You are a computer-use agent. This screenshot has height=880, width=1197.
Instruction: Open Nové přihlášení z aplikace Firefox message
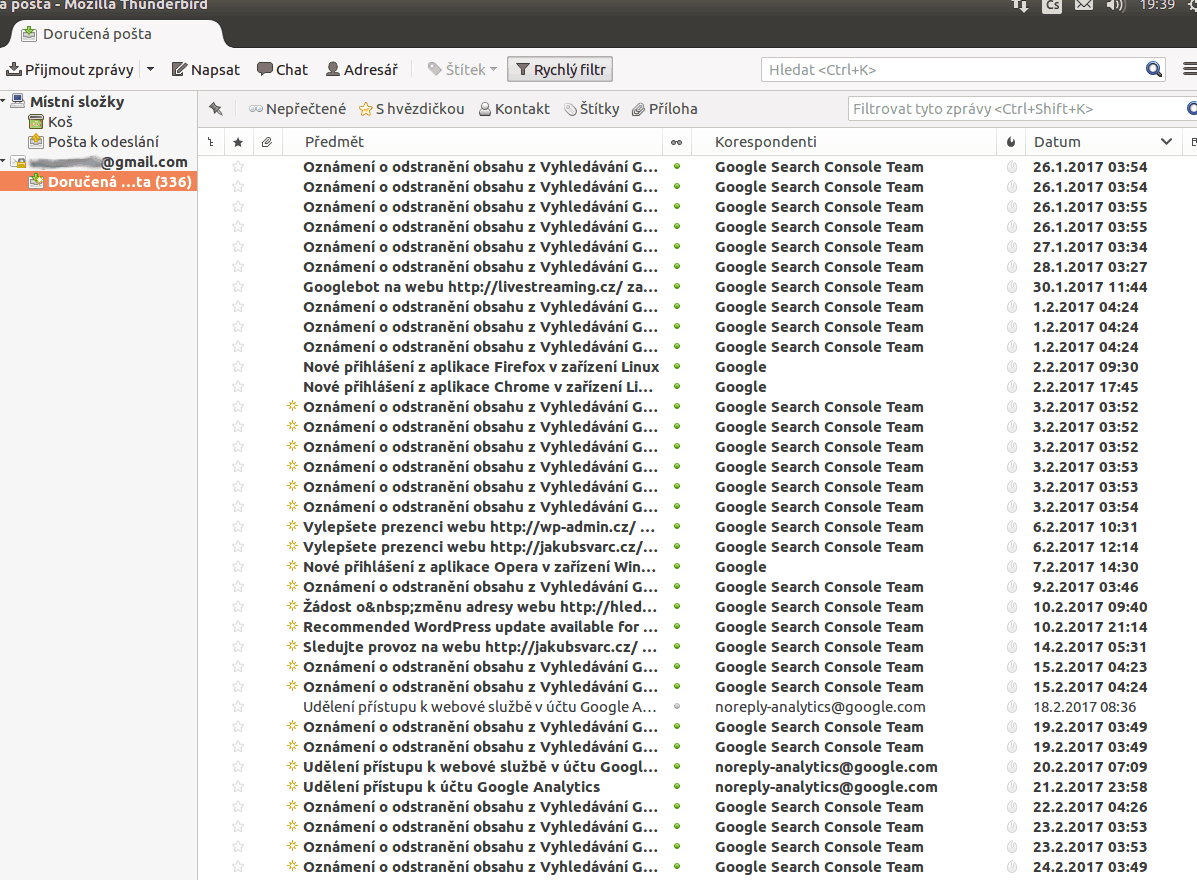481,367
